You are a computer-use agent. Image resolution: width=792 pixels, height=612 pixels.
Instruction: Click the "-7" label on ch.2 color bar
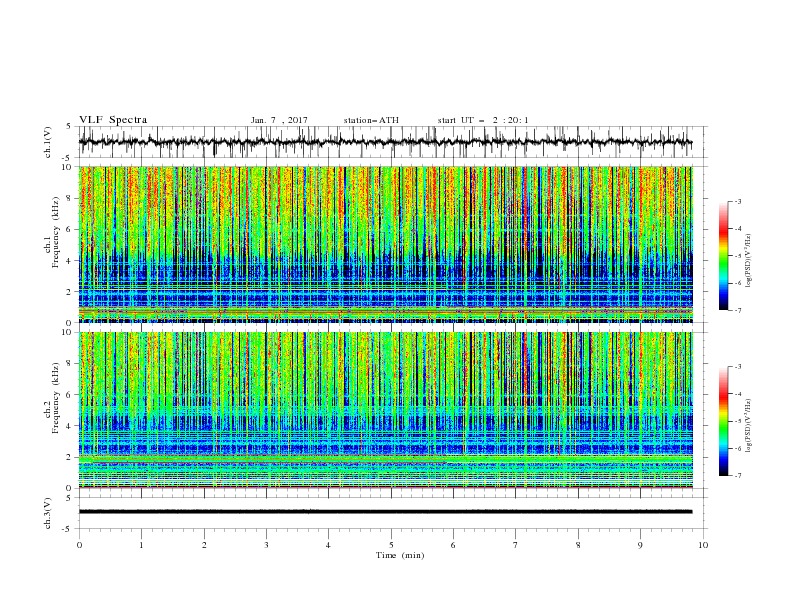point(738,475)
